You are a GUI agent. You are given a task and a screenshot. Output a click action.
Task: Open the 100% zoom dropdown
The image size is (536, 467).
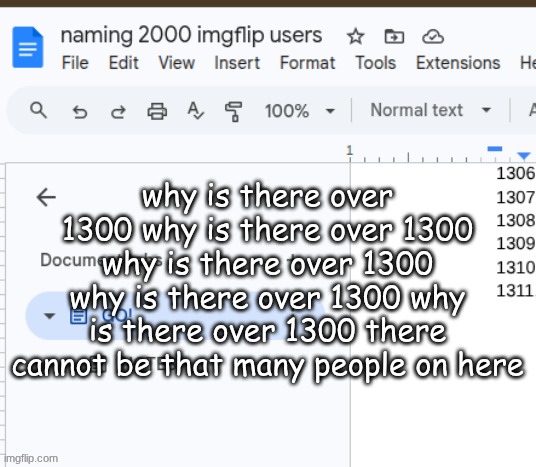click(x=299, y=111)
